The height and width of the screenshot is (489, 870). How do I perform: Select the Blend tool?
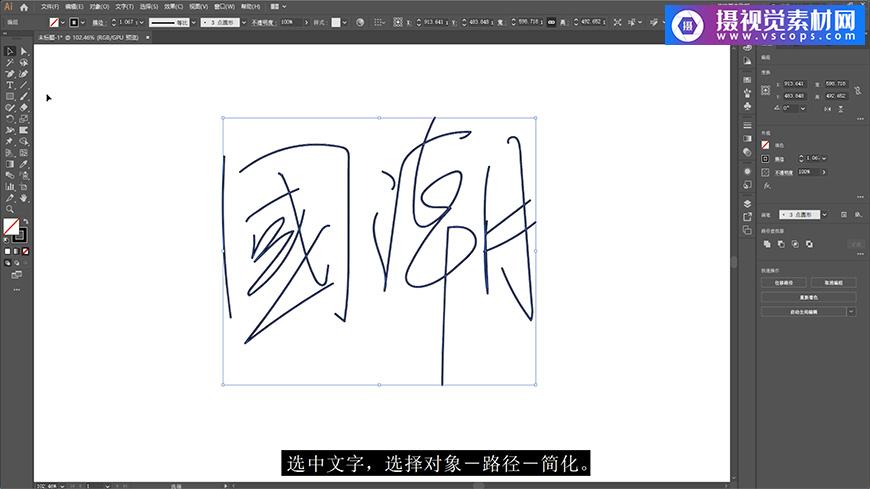point(9,175)
